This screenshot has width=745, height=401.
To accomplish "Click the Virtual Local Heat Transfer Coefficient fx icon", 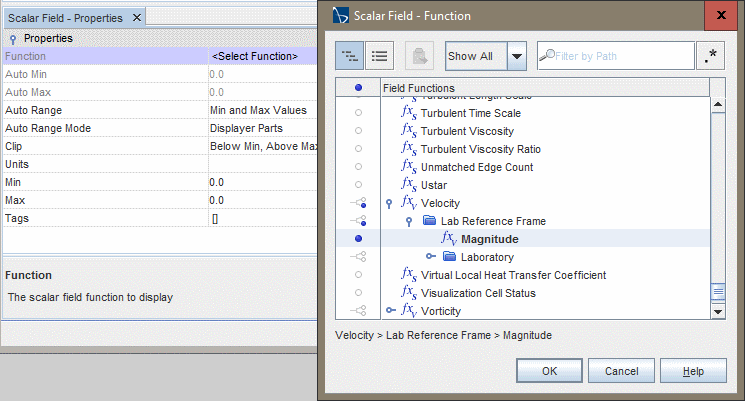I will click(409, 275).
